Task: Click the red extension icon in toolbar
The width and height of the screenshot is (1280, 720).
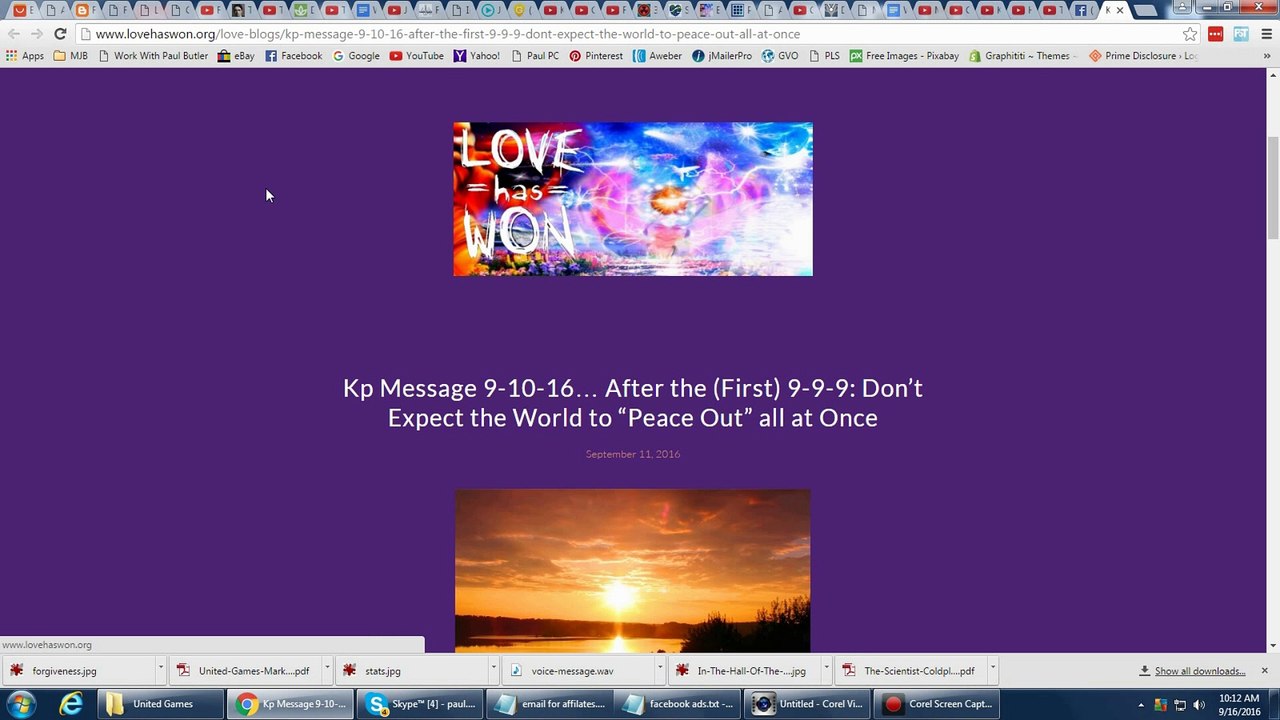Action: point(1215,34)
